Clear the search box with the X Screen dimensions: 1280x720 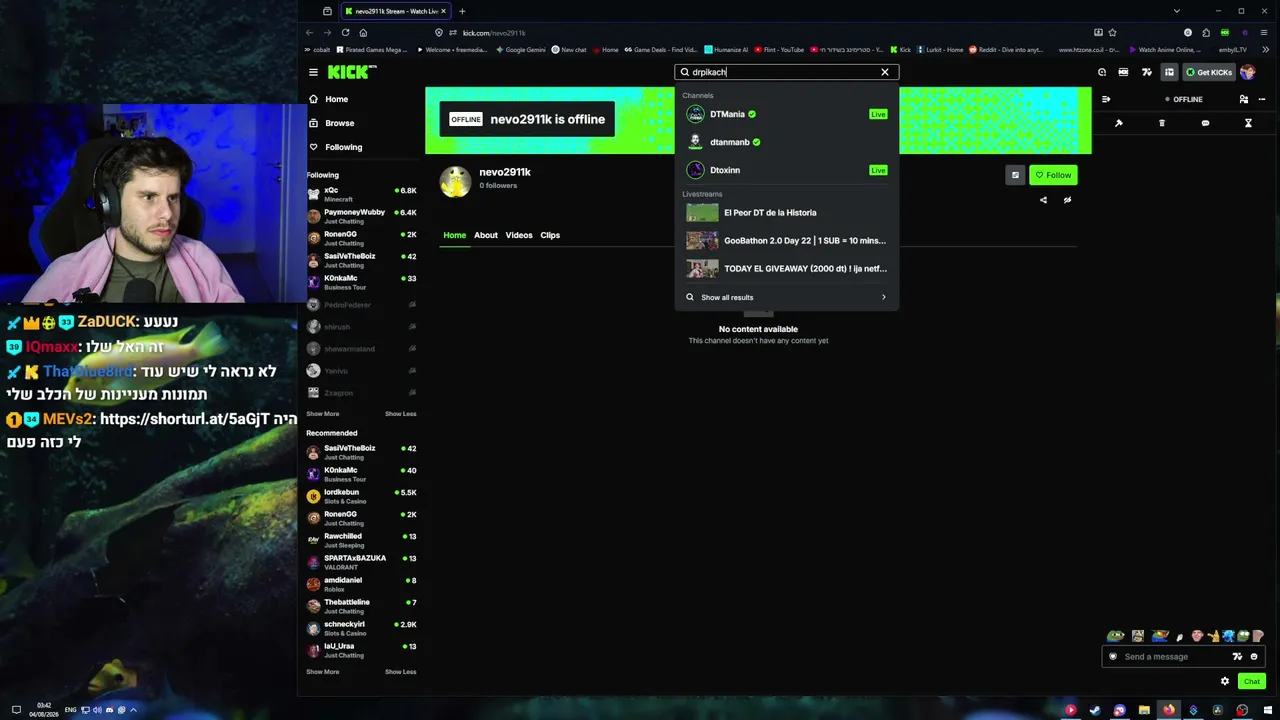point(884,72)
